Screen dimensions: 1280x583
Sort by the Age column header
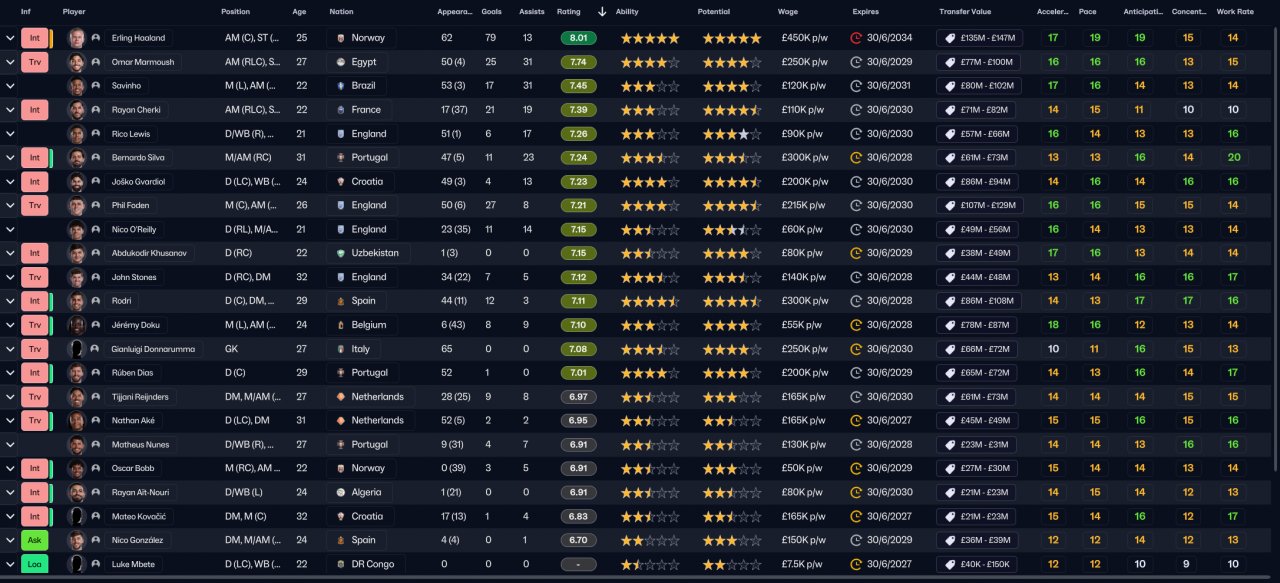click(299, 12)
